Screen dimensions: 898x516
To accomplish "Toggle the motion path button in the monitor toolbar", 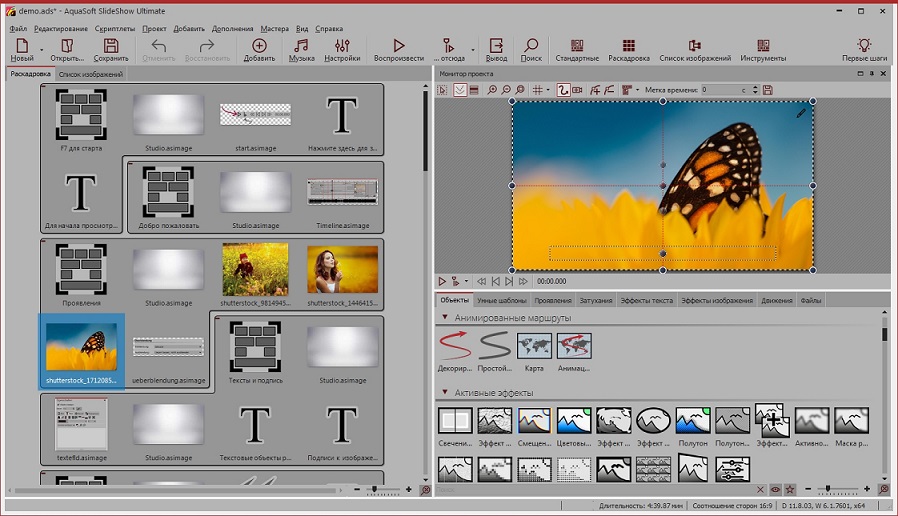I will [564, 90].
